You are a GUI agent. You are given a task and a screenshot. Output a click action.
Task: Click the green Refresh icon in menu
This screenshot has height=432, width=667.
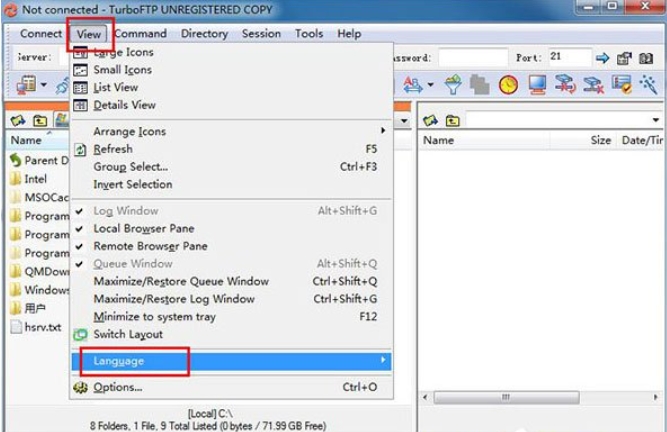(80, 150)
